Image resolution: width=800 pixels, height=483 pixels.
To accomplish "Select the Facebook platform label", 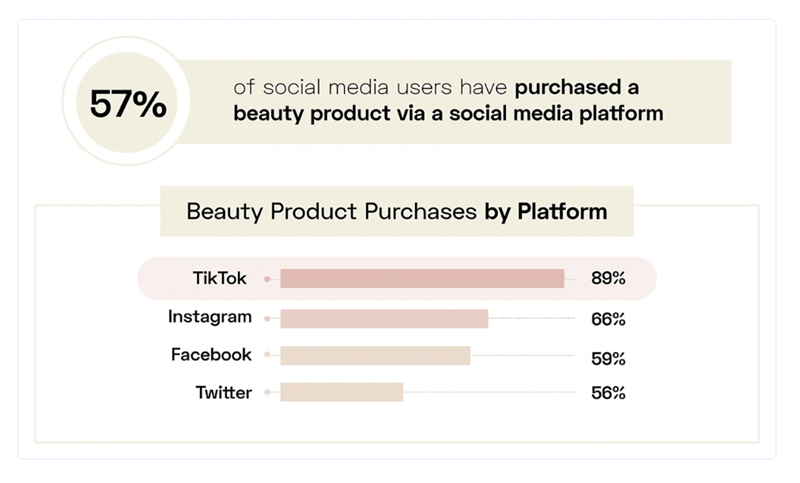I will [211, 355].
